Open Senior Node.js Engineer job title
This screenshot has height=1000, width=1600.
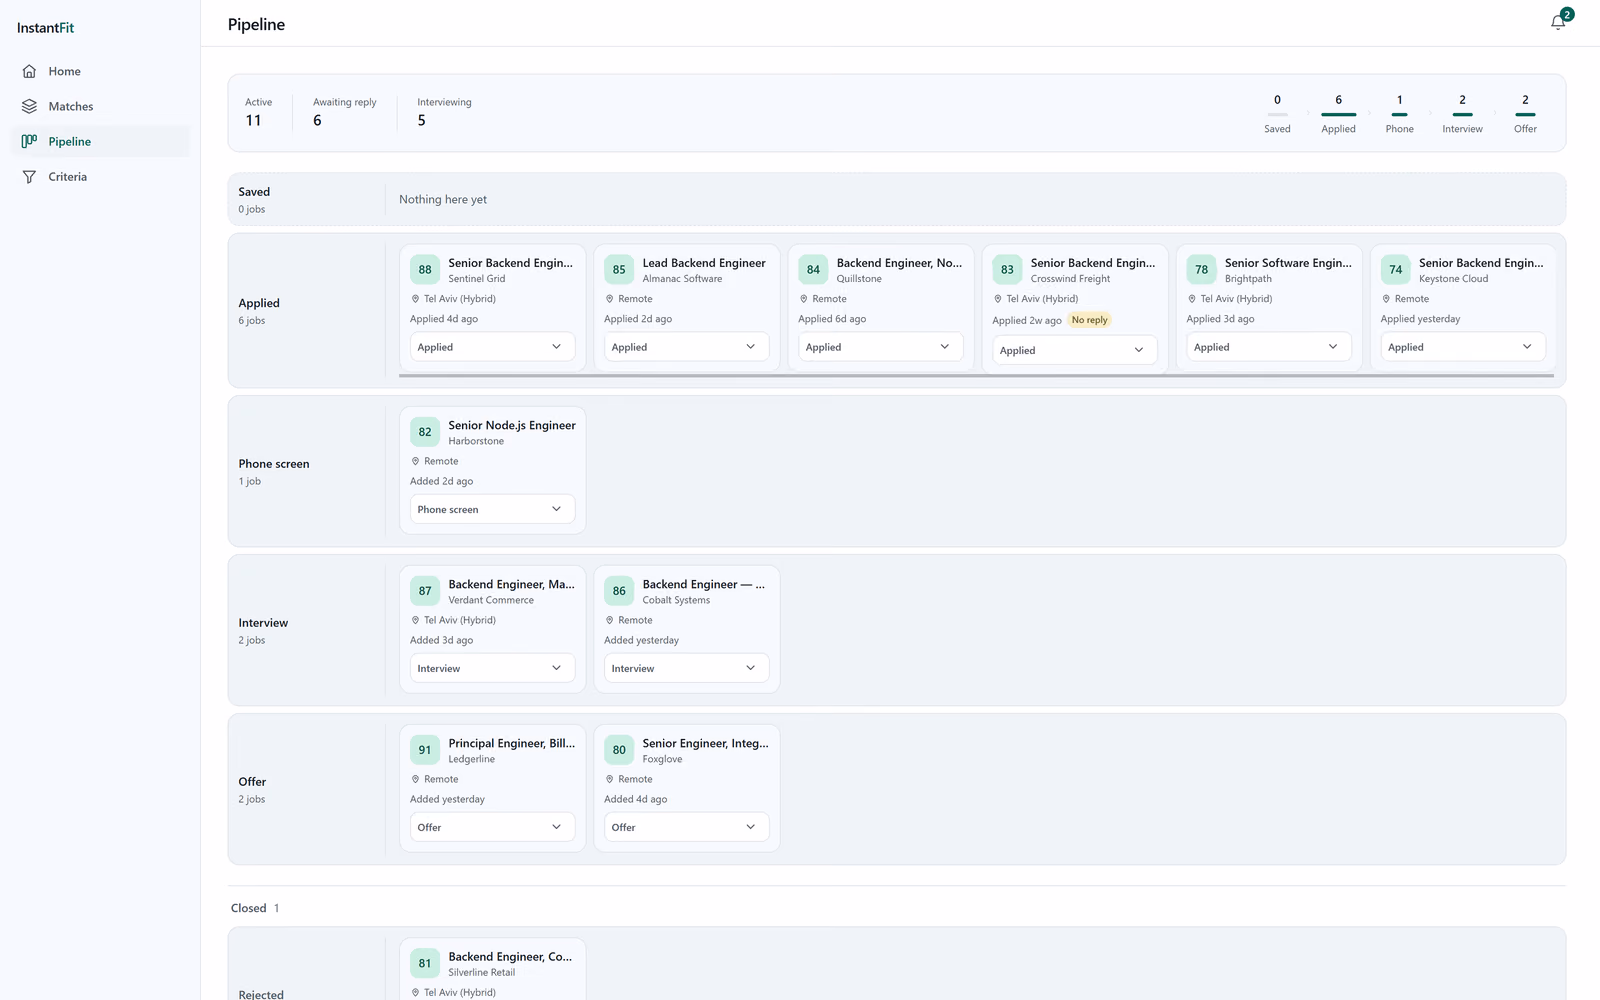[512, 425]
